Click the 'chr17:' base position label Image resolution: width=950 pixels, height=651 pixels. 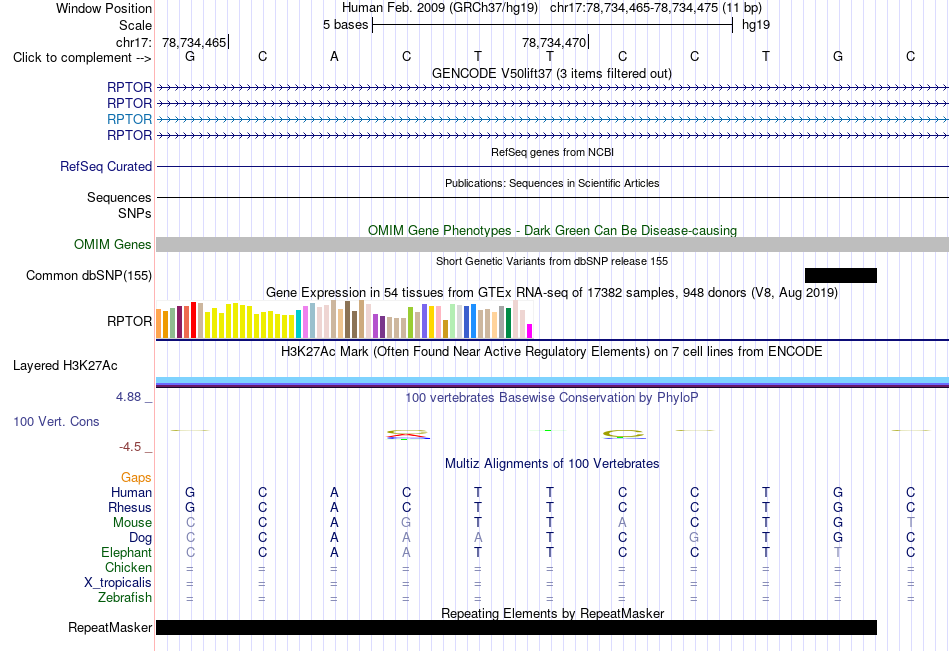(x=133, y=42)
